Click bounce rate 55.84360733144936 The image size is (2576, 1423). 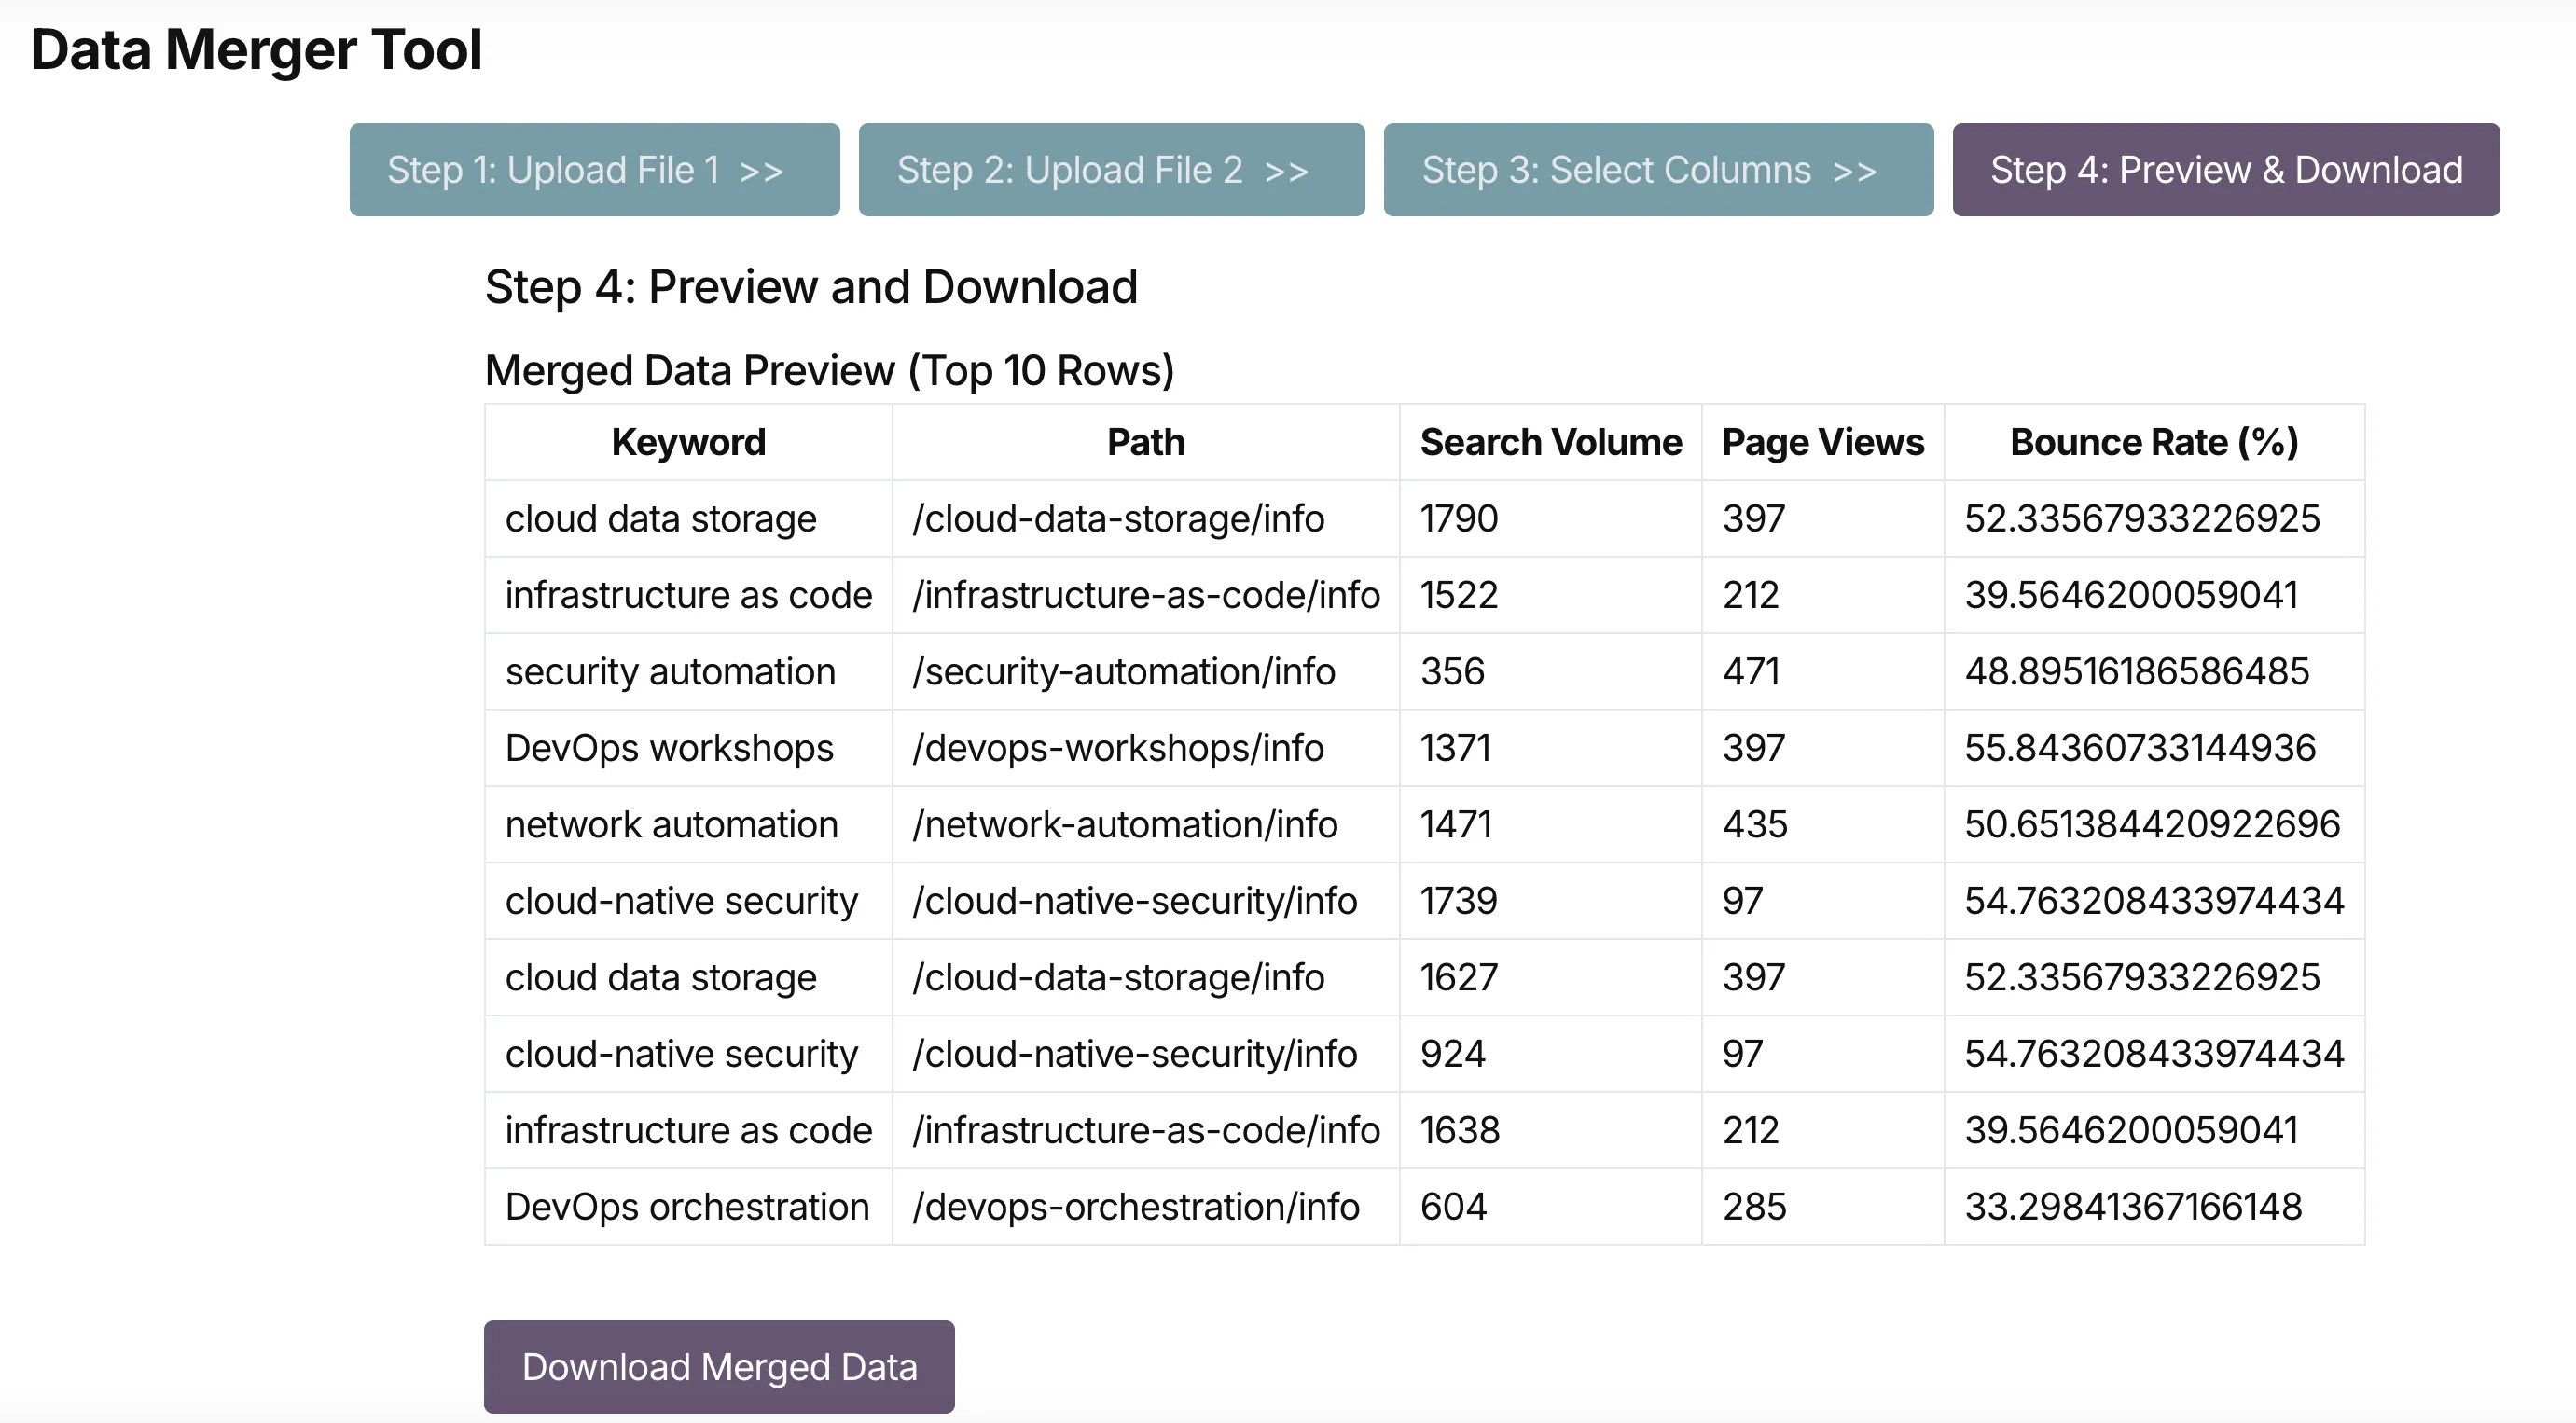click(x=2154, y=748)
